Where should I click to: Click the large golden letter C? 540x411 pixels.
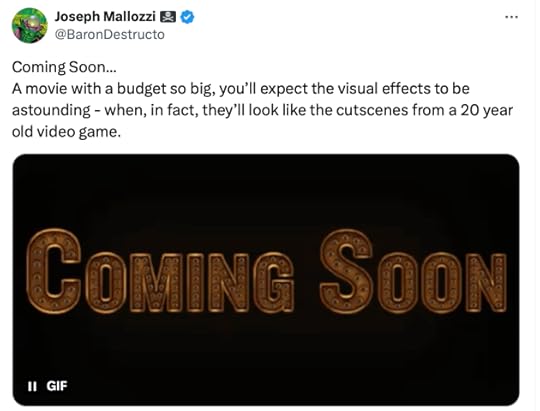[54, 271]
